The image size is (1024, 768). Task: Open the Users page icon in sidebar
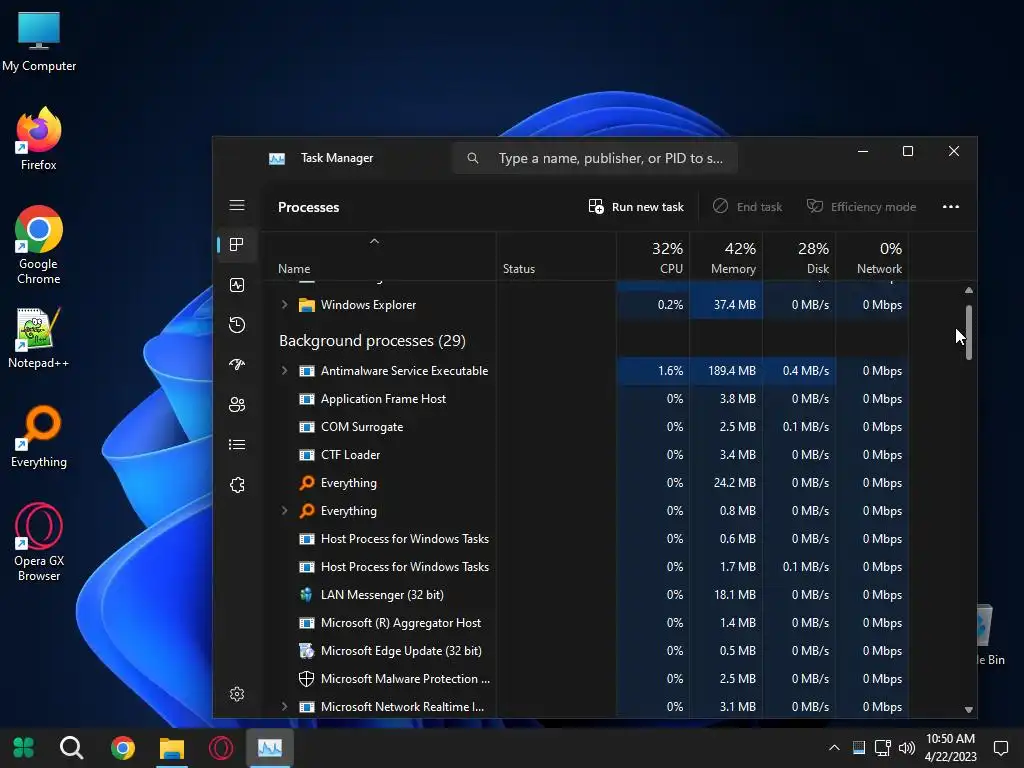tap(237, 405)
